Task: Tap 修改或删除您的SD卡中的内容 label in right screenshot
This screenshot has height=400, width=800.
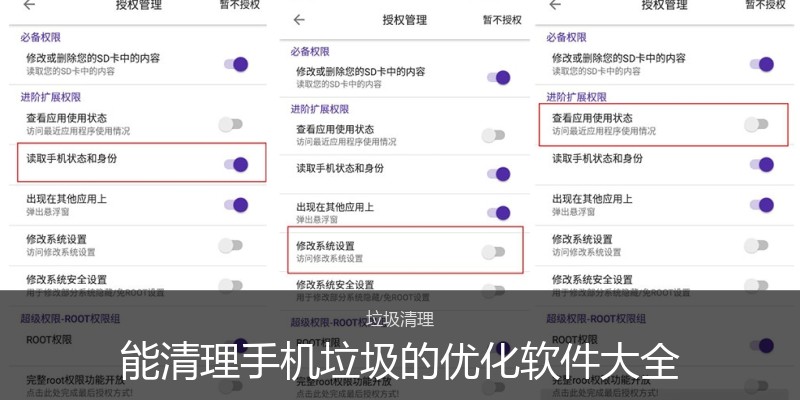Action: tap(619, 58)
